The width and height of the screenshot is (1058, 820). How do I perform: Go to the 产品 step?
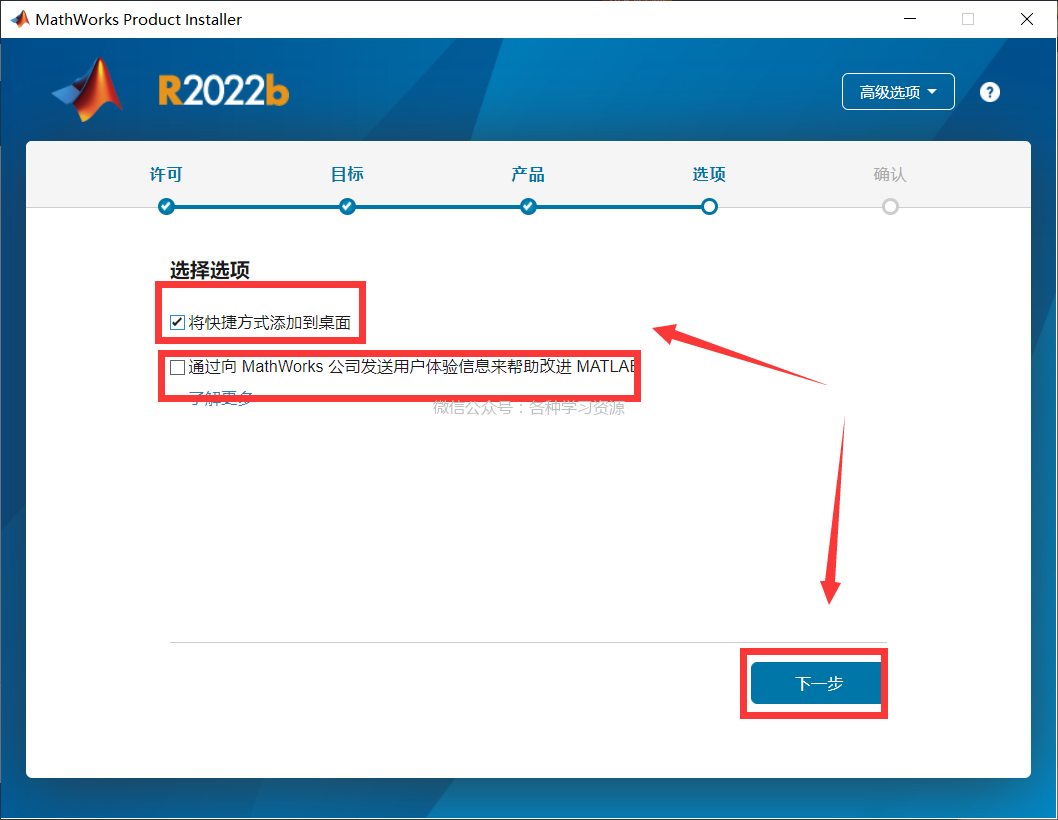pyautogui.click(x=528, y=174)
